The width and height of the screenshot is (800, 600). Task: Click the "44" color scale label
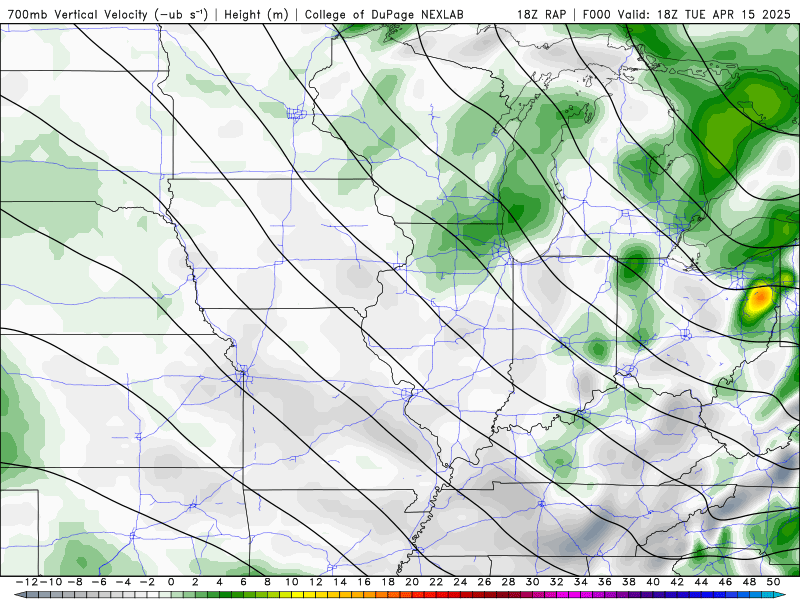pos(701,582)
